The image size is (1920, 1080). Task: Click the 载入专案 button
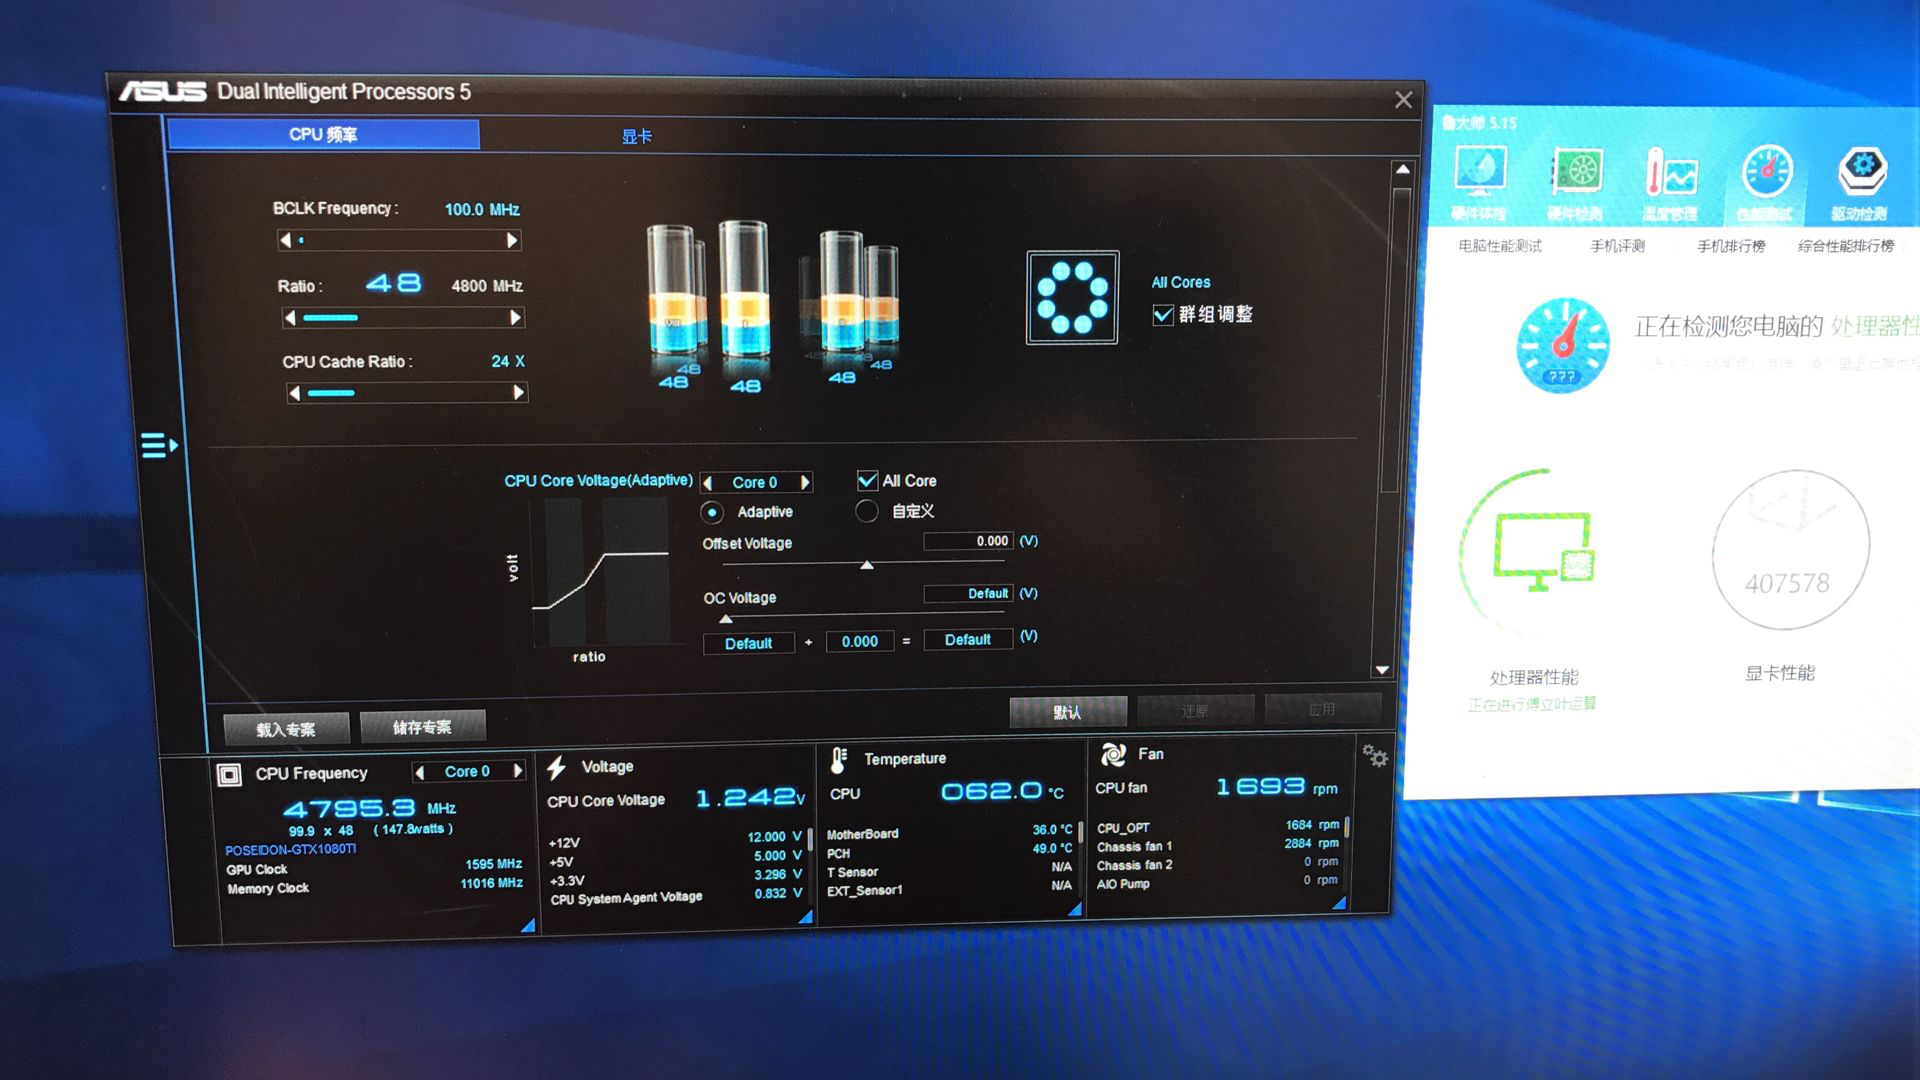click(x=286, y=729)
